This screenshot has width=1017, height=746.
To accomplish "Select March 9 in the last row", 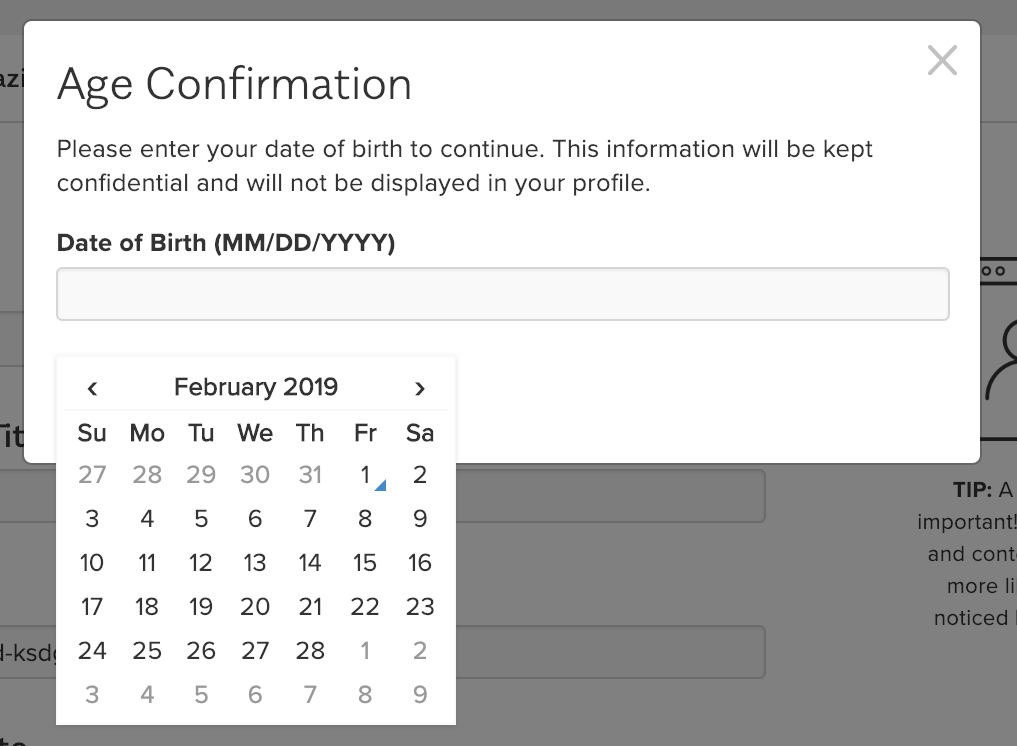I will (x=420, y=695).
